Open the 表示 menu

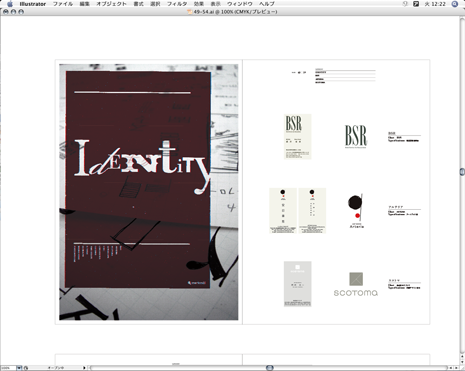(x=216, y=4)
